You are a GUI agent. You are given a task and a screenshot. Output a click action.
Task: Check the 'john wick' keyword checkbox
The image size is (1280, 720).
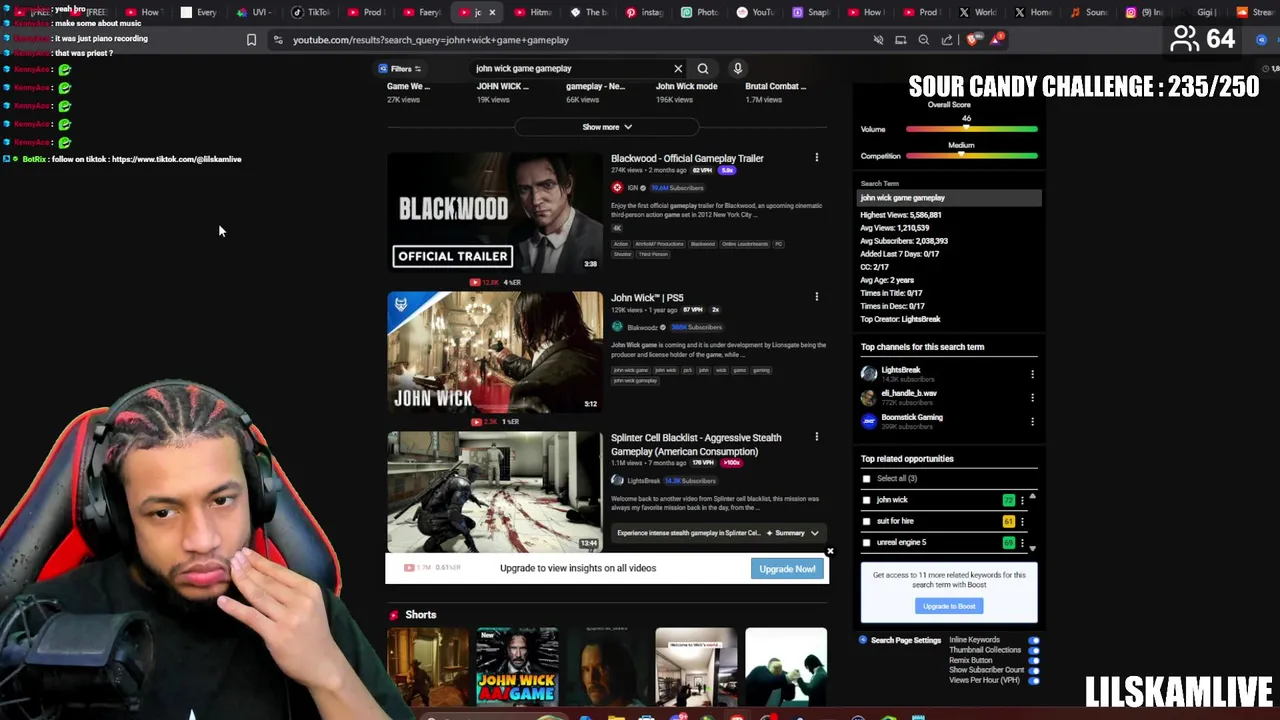coord(866,500)
